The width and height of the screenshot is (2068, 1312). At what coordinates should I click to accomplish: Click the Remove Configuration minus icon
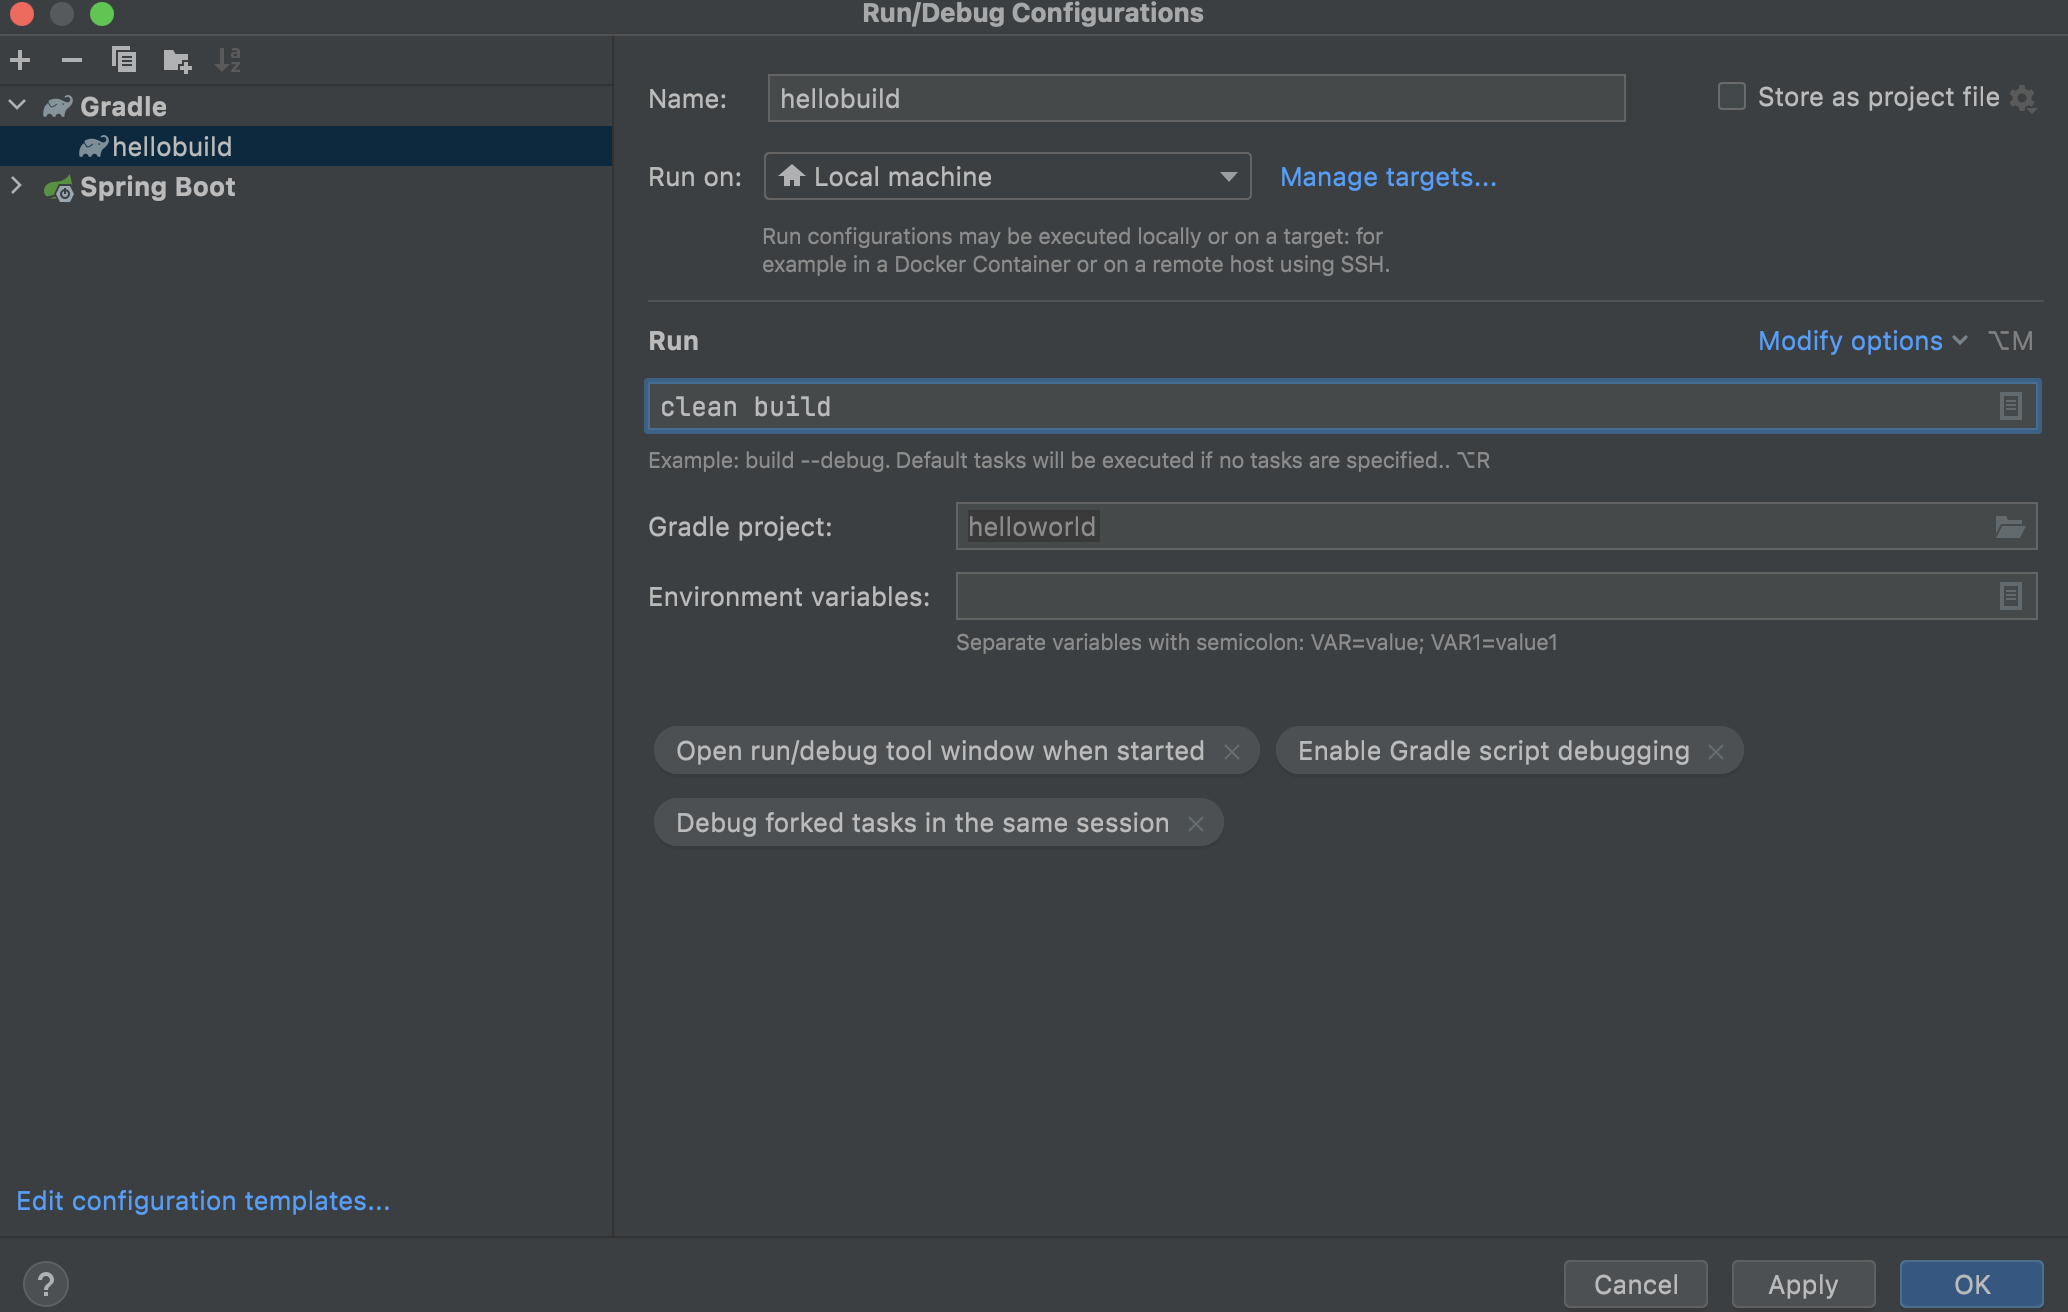[71, 60]
